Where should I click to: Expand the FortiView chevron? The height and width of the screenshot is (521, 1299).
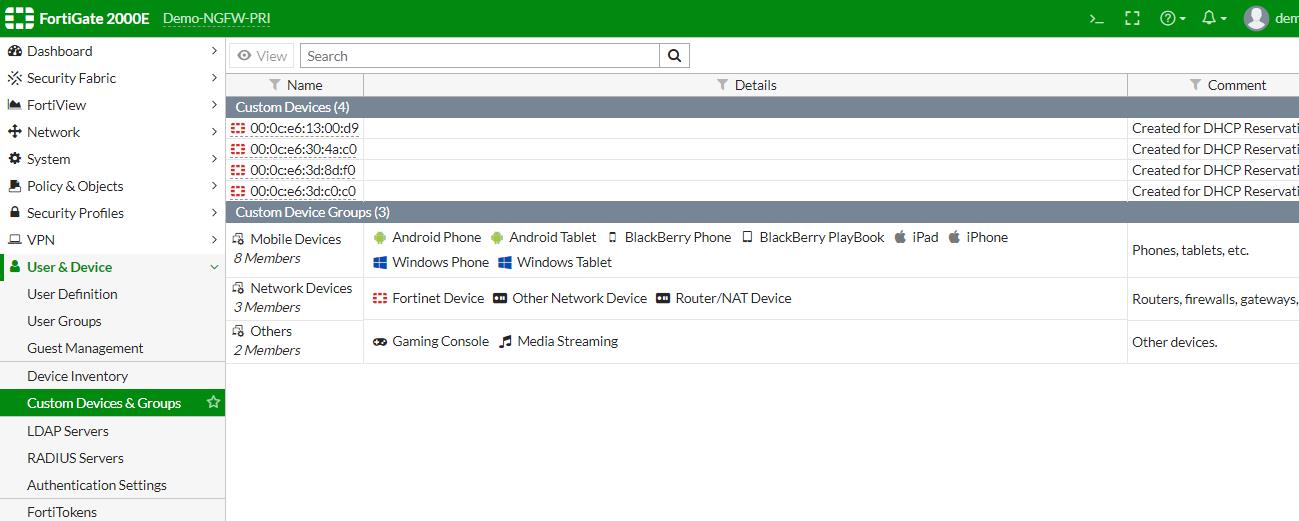tap(214, 105)
